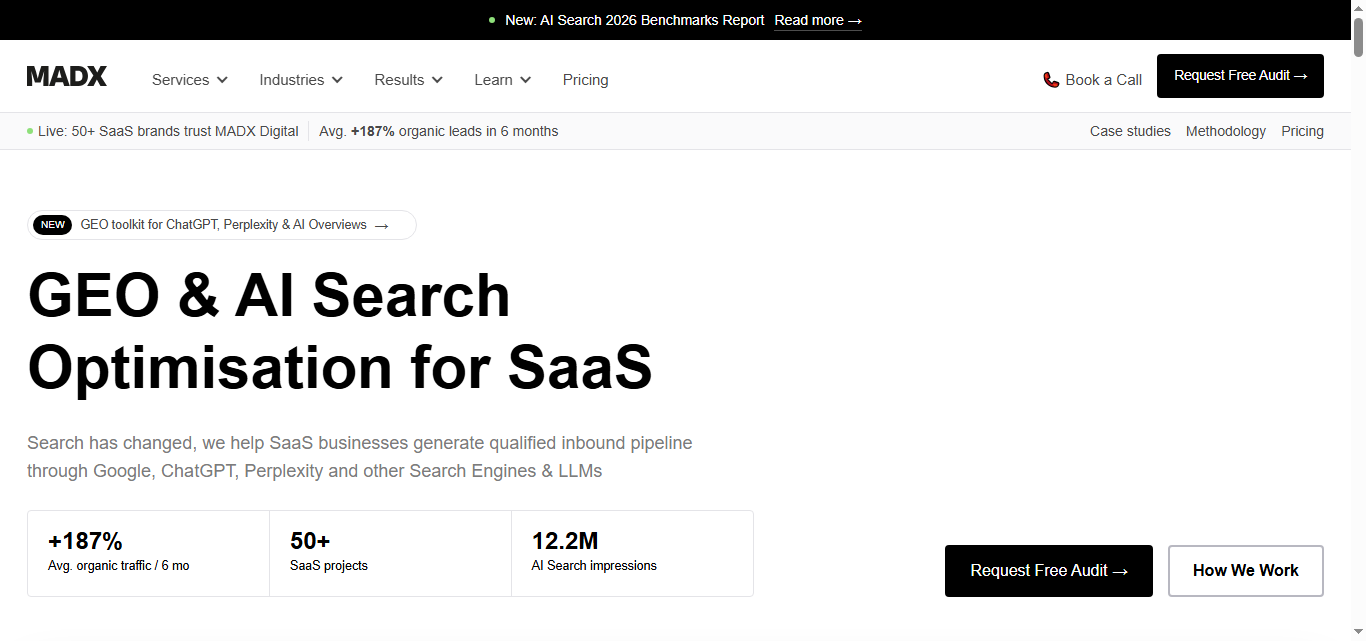Image resolution: width=1366 pixels, height=641 pixels.
Task: Click the 'Avg. +187% organic leads in 6 months' text
Action: pos(439,131)
